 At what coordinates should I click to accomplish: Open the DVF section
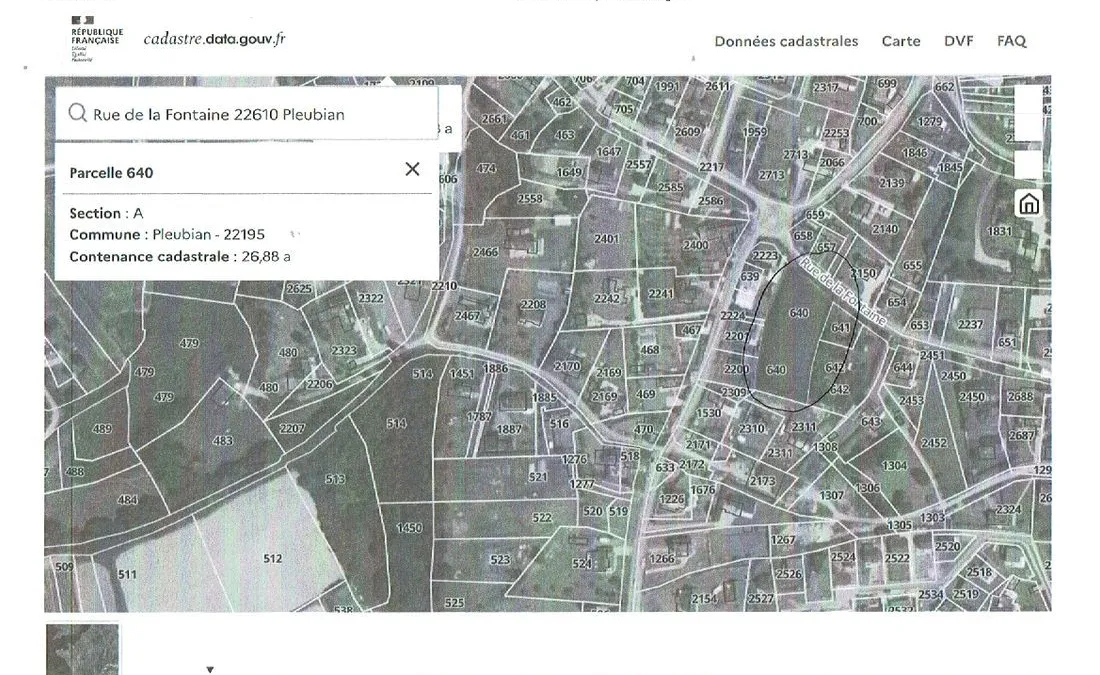tap(958, 41)
